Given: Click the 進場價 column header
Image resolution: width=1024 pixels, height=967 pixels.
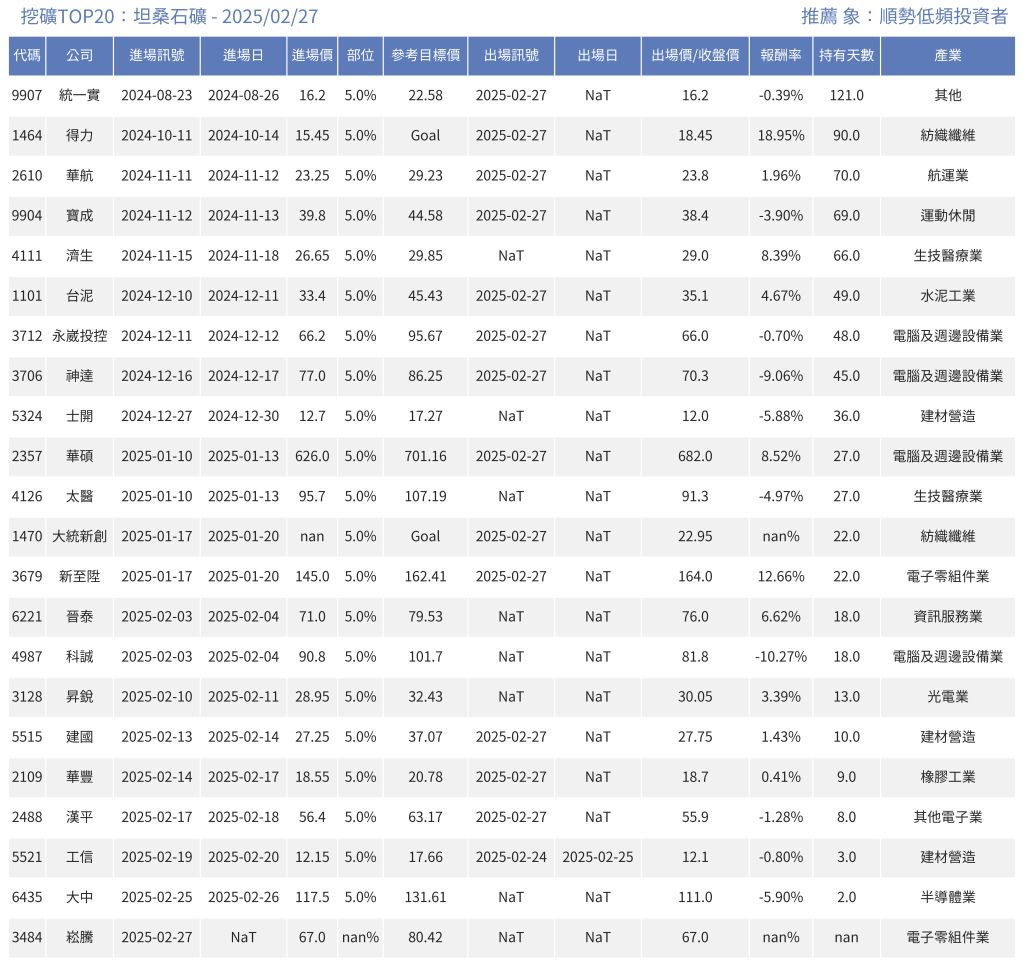Looking at the screenshot, I should coord(312,55).
